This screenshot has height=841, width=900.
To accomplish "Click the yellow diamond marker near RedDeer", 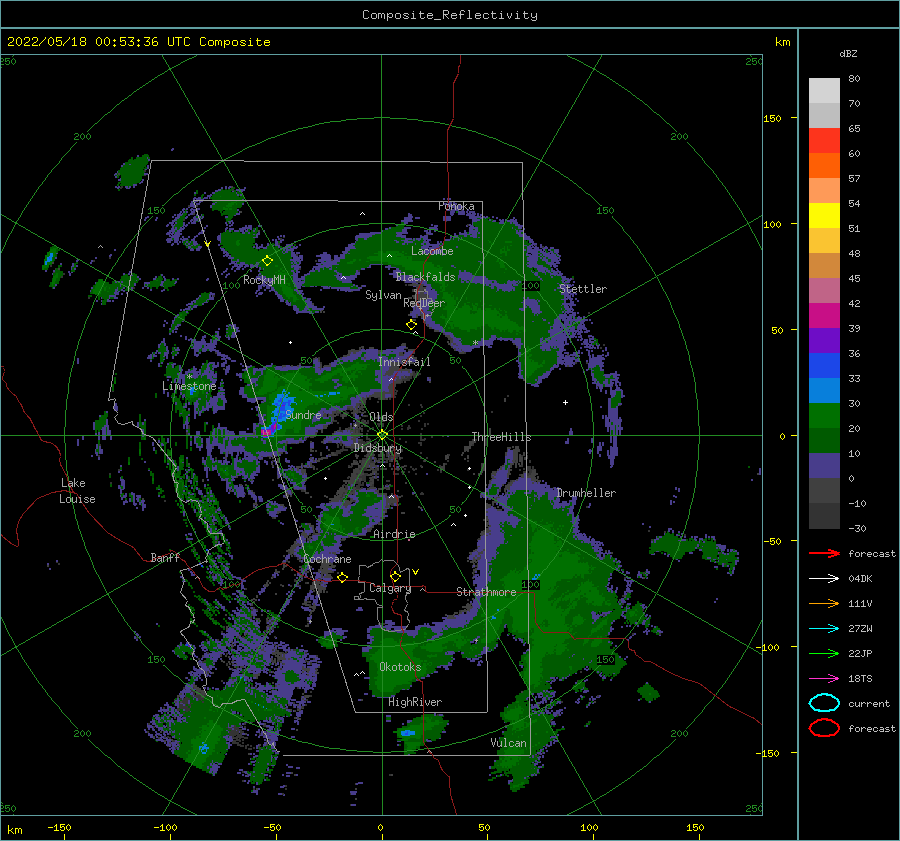I will (412, 325).
